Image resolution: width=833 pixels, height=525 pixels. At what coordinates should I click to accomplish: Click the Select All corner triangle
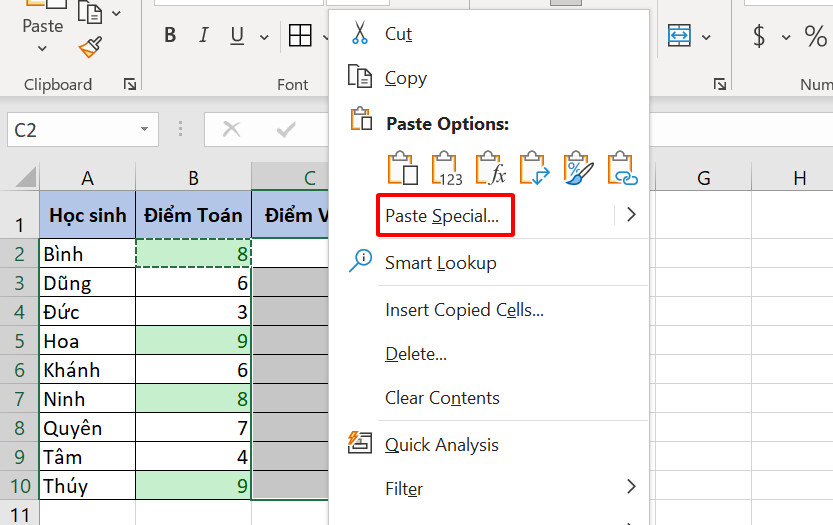tap(26, 177)
